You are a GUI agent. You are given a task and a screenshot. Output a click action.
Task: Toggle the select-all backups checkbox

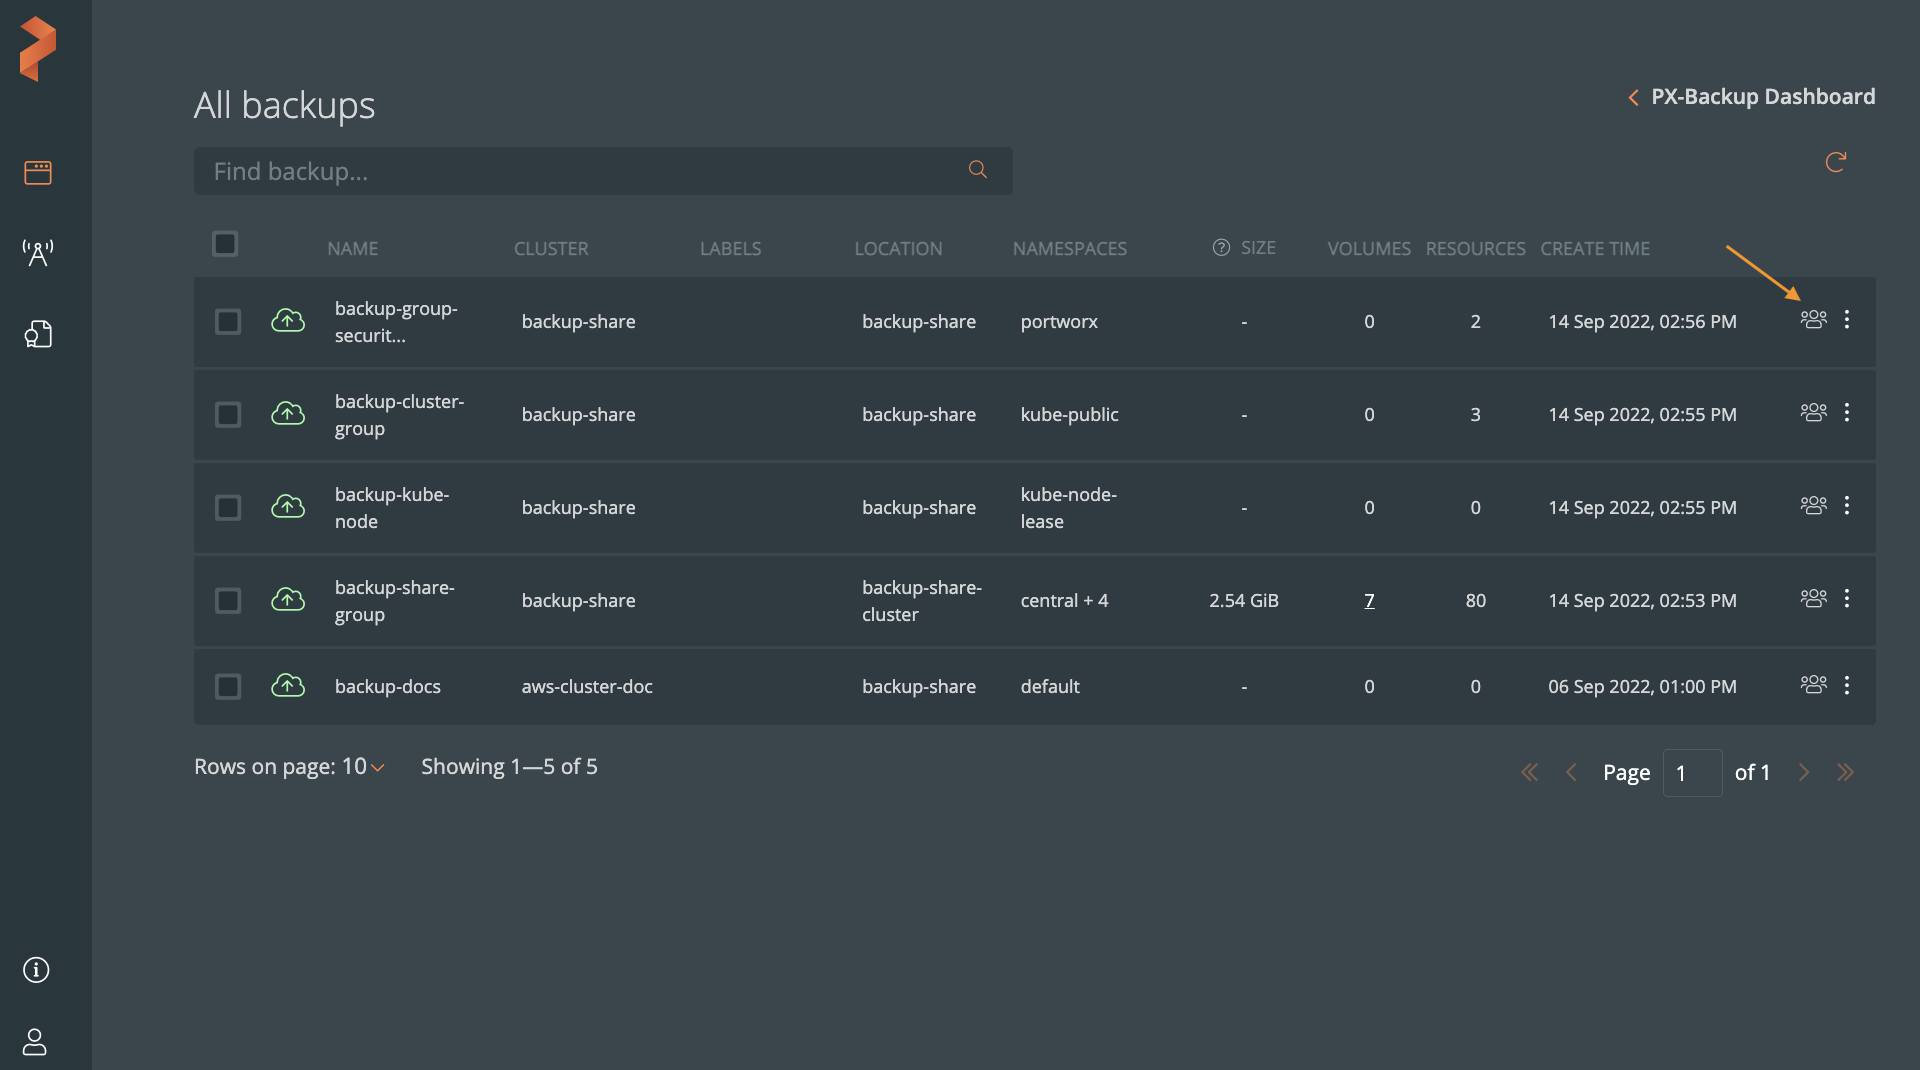click(225, 244)
